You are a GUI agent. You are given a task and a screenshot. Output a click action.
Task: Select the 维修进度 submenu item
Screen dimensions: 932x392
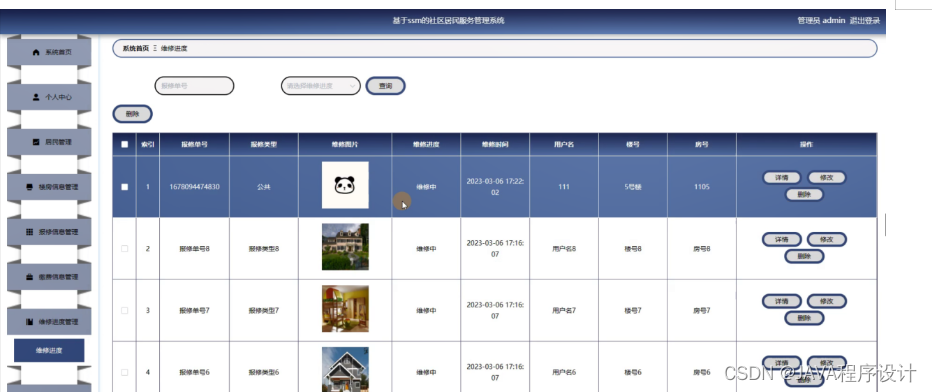tap(49, 350)
